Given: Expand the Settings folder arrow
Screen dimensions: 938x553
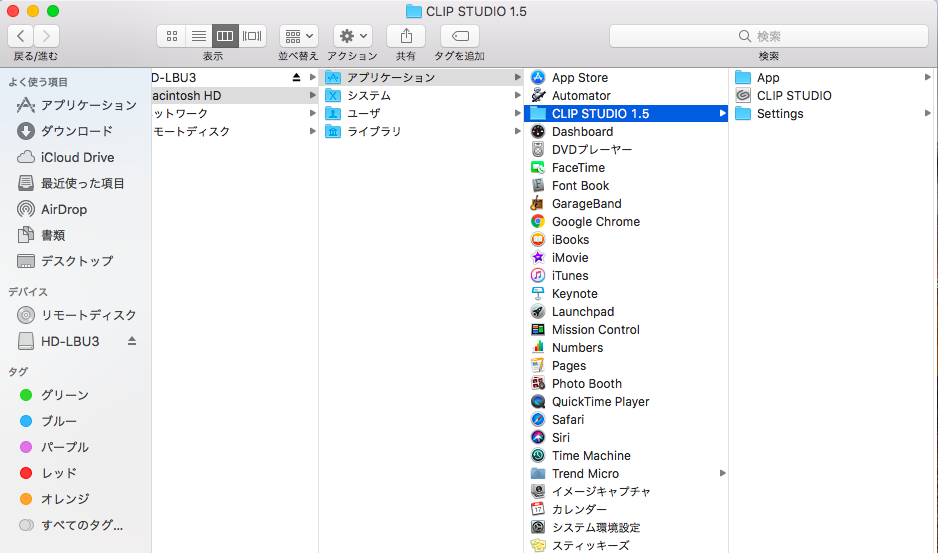Looking at the screenshot, I should pyautogui.click(x=927, y=113).
